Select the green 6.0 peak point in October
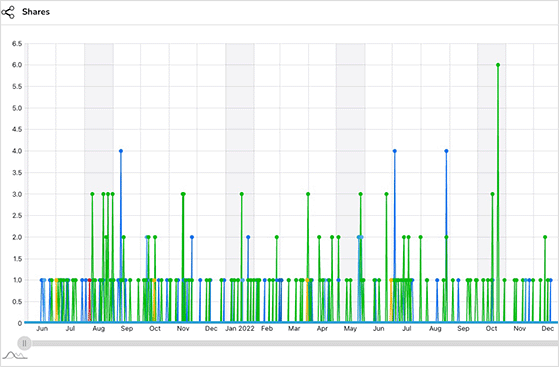This screenshot has width=559, height=367. [498, 65]
